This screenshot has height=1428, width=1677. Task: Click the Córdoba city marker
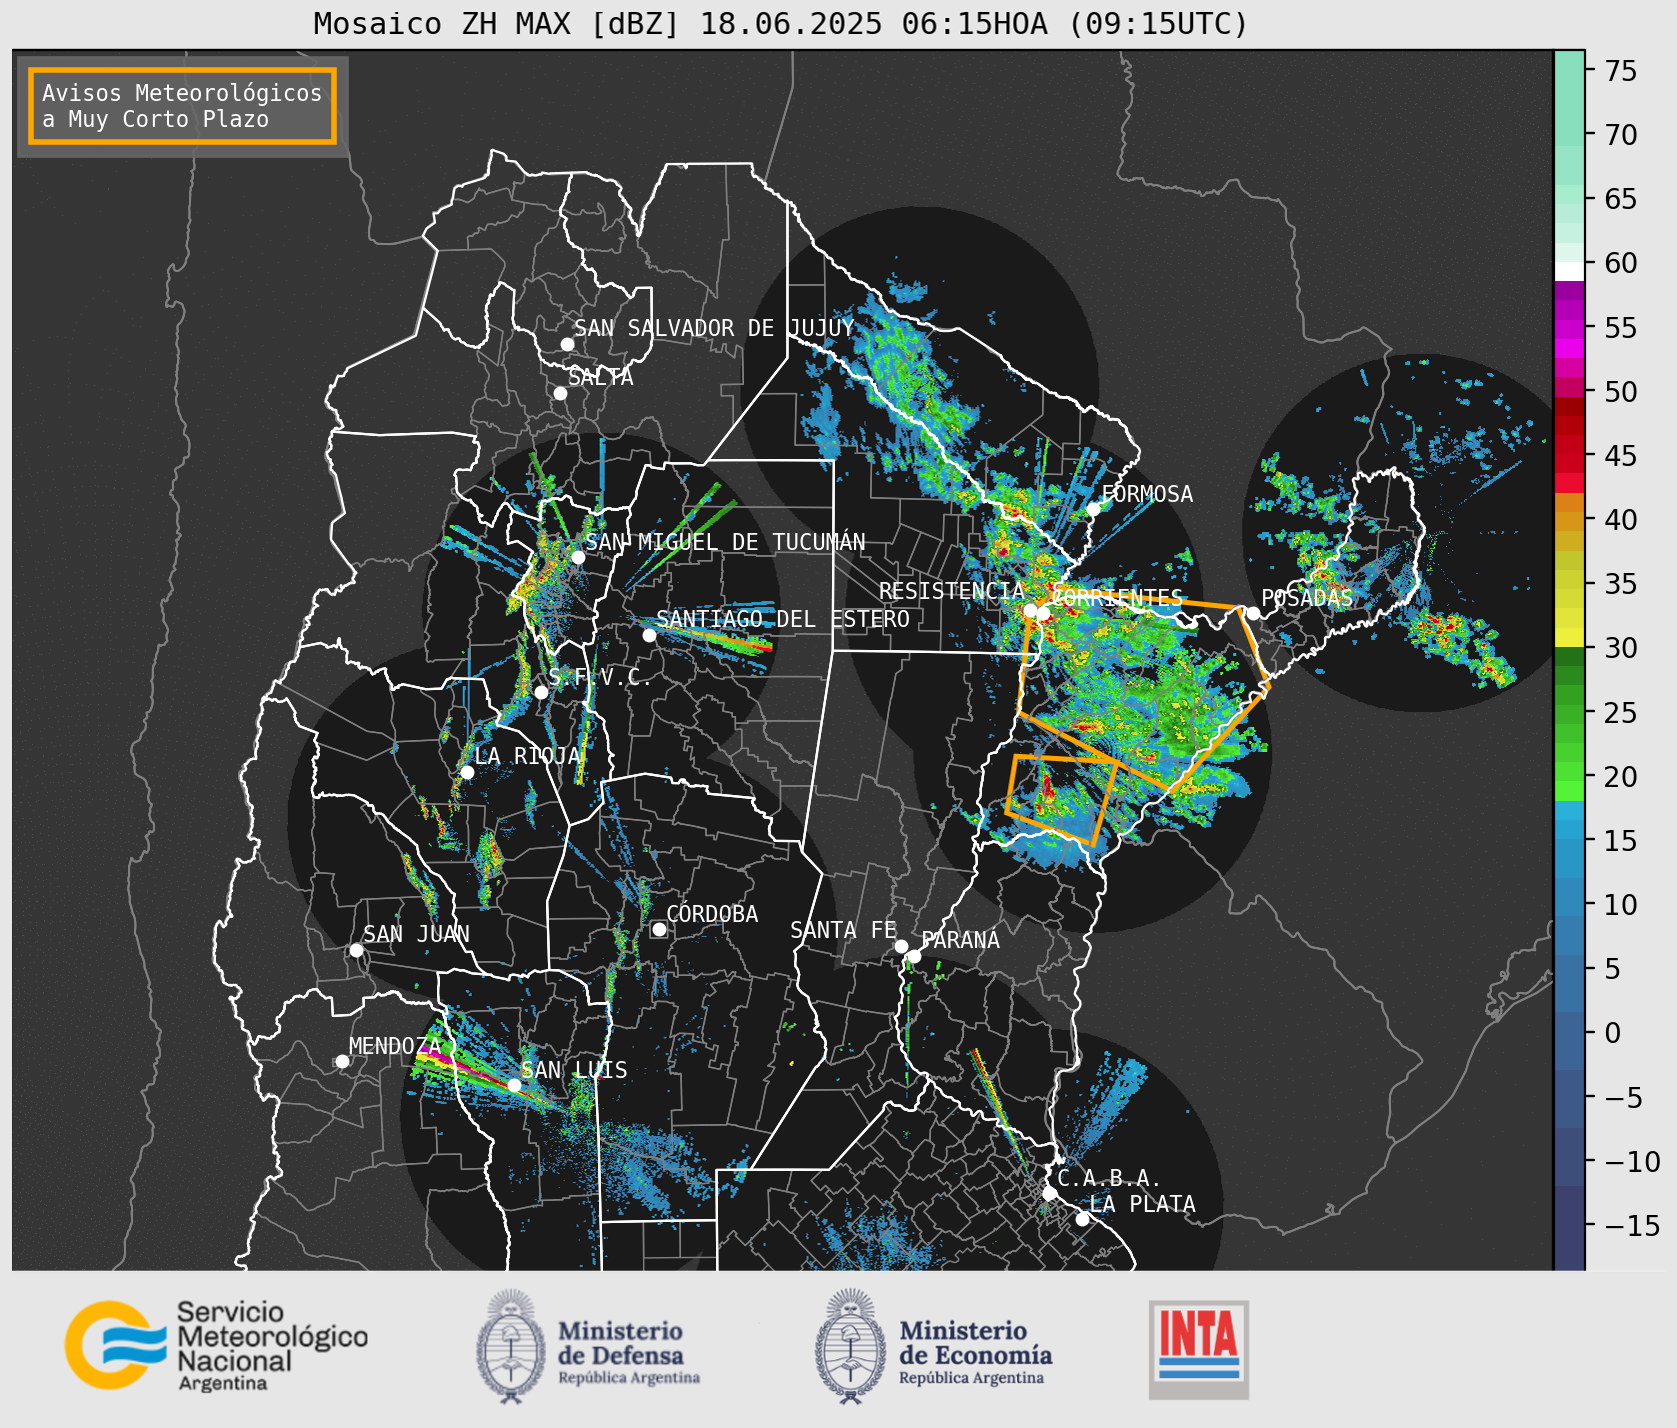point(659,929)
